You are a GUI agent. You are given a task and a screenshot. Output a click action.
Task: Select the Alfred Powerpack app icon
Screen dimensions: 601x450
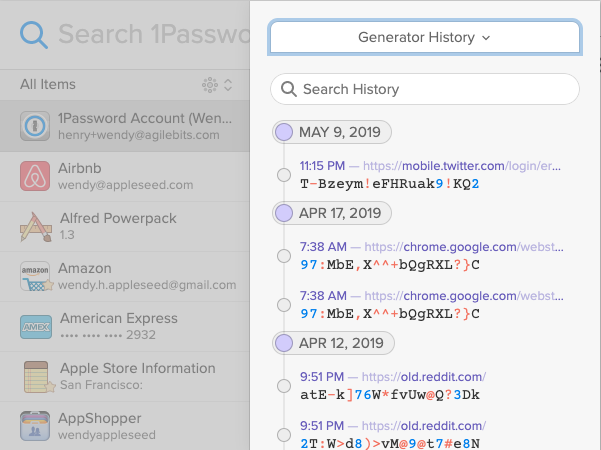[36, 227]
